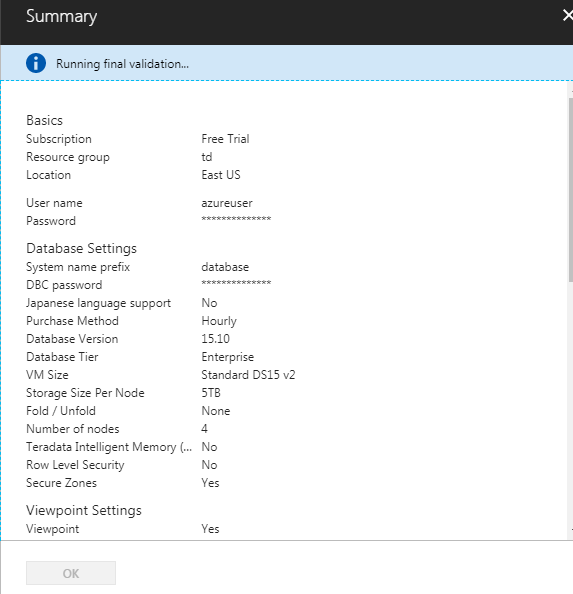Click the 'Japanese language support' label
The height and width of the screenshot is (594, 573).
[98, 303]
